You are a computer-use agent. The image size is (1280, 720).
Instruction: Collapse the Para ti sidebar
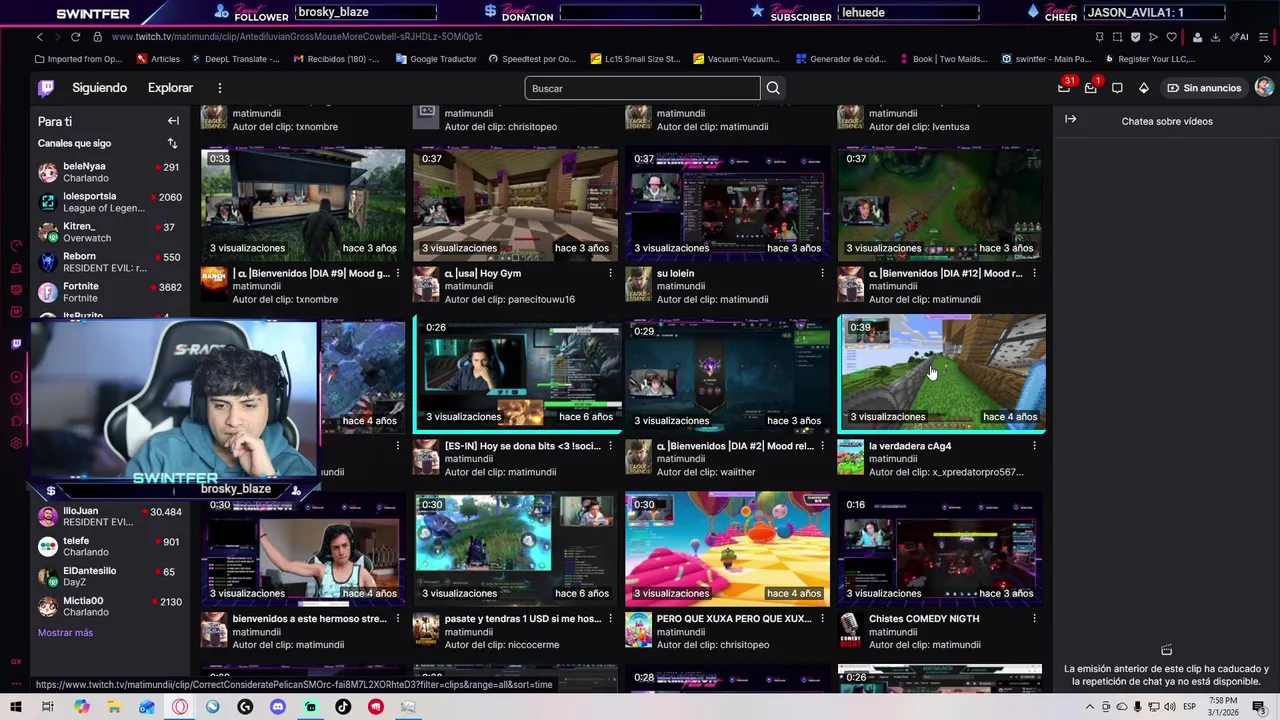[x=173, y=121]
